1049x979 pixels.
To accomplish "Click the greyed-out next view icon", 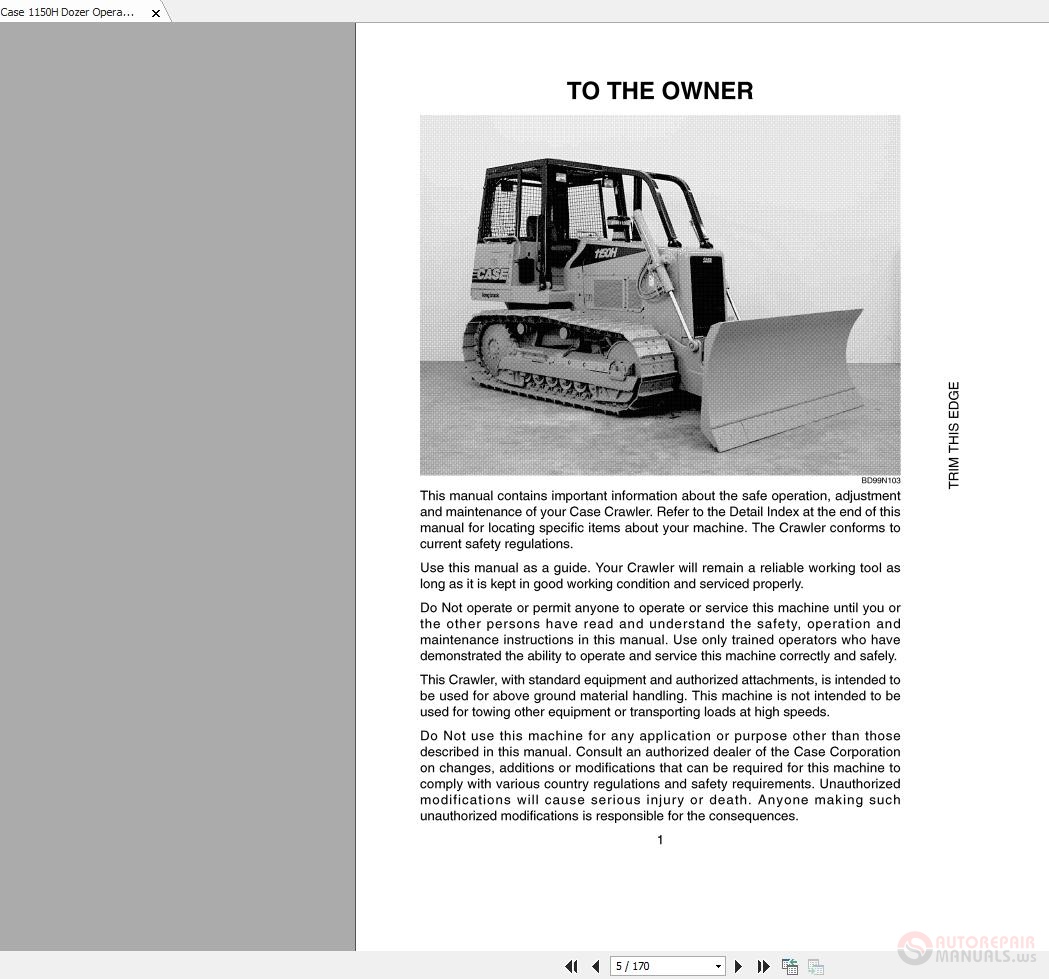I will [x=816, y=966].
